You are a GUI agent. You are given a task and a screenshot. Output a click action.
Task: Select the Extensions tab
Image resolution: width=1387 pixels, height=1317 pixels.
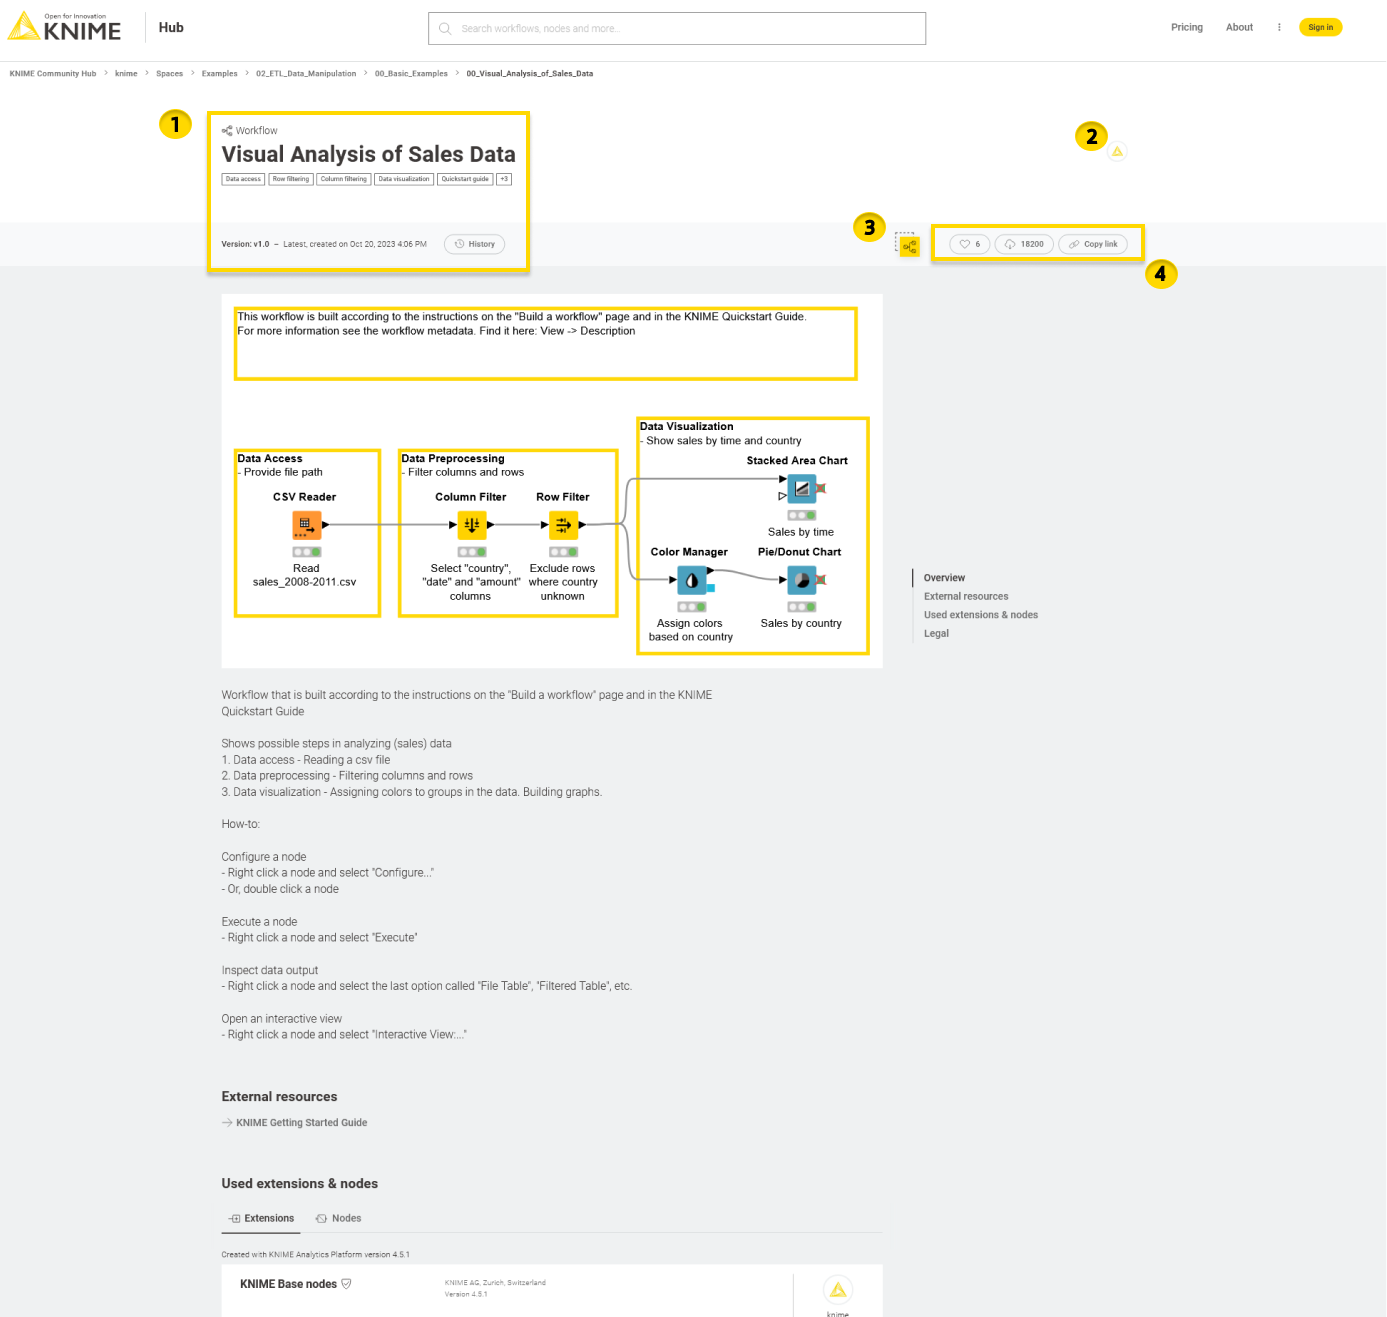[262, 1218]
